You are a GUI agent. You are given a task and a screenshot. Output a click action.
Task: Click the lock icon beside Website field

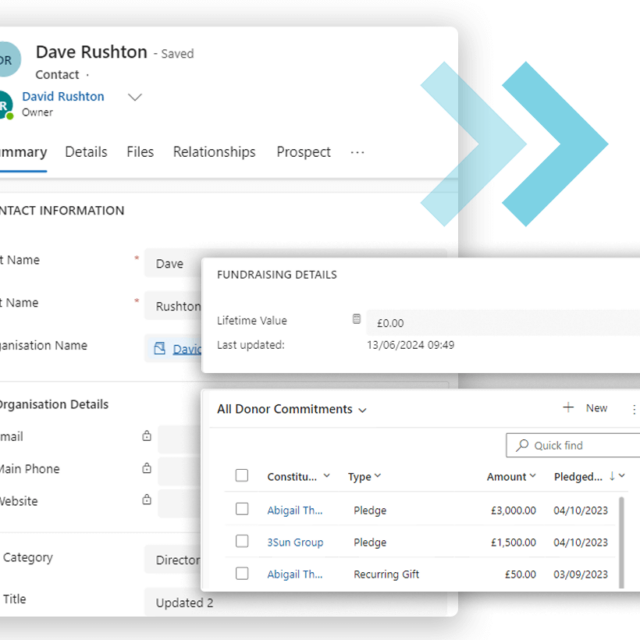click(x=147, y=499)
